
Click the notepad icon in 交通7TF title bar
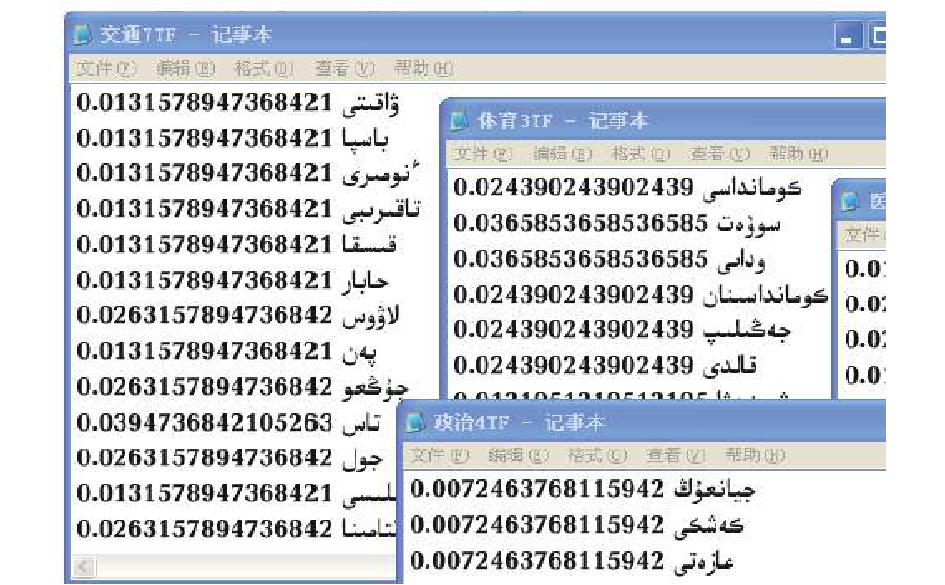coord(84,35)
